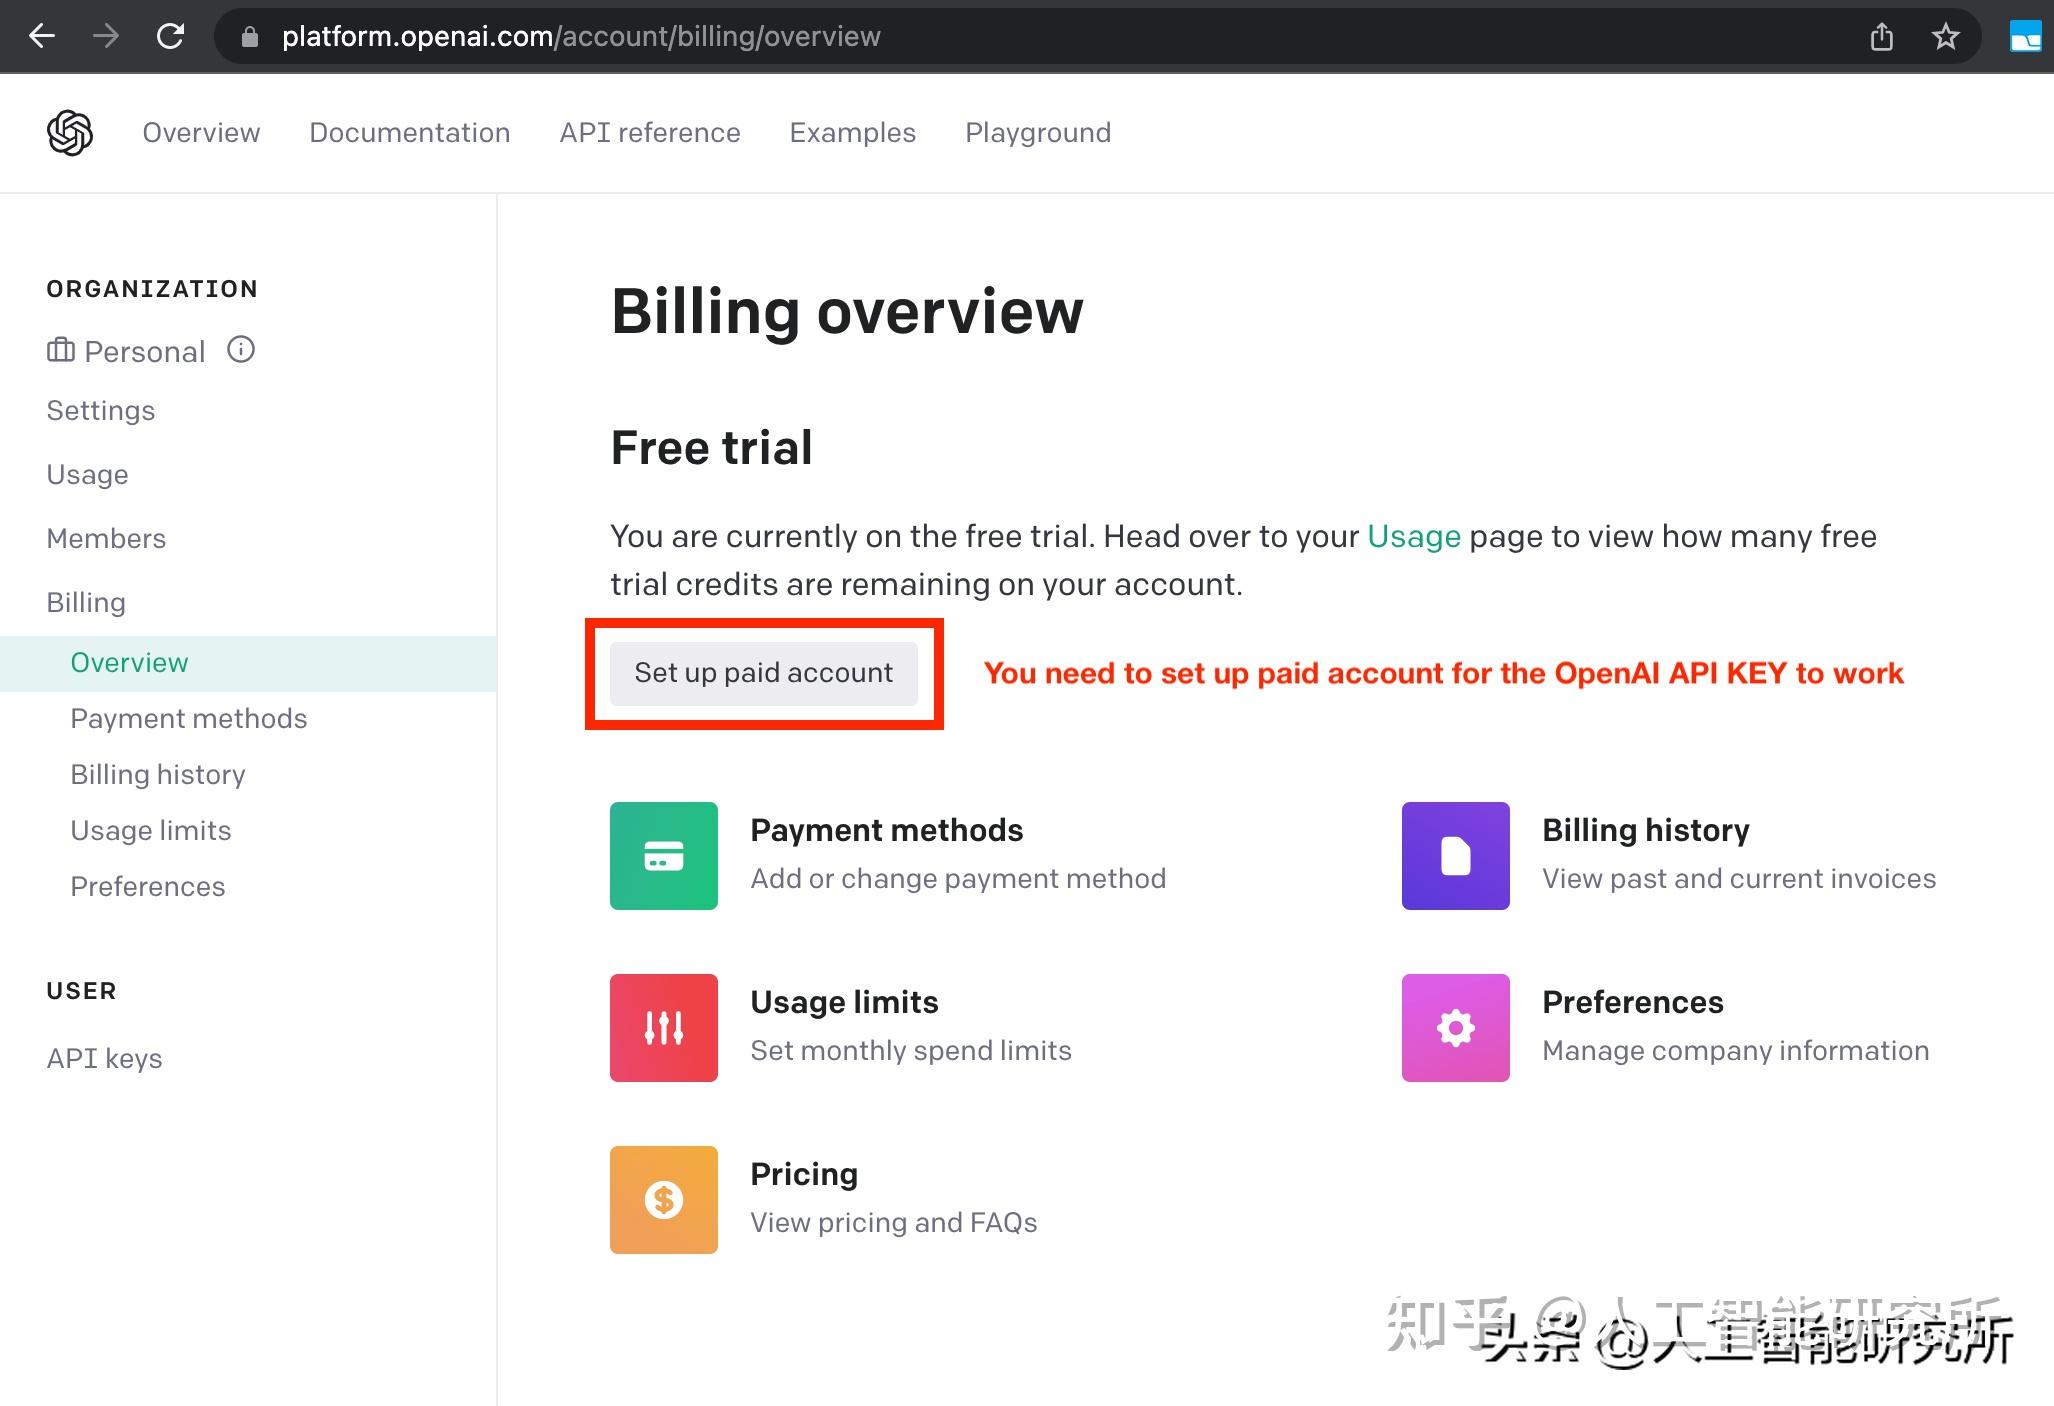Viewport: 2054px width, 1406px height.
Task: Reload the page with browser refresh icon
Action: pyautogui.click(x=171, y=37)
